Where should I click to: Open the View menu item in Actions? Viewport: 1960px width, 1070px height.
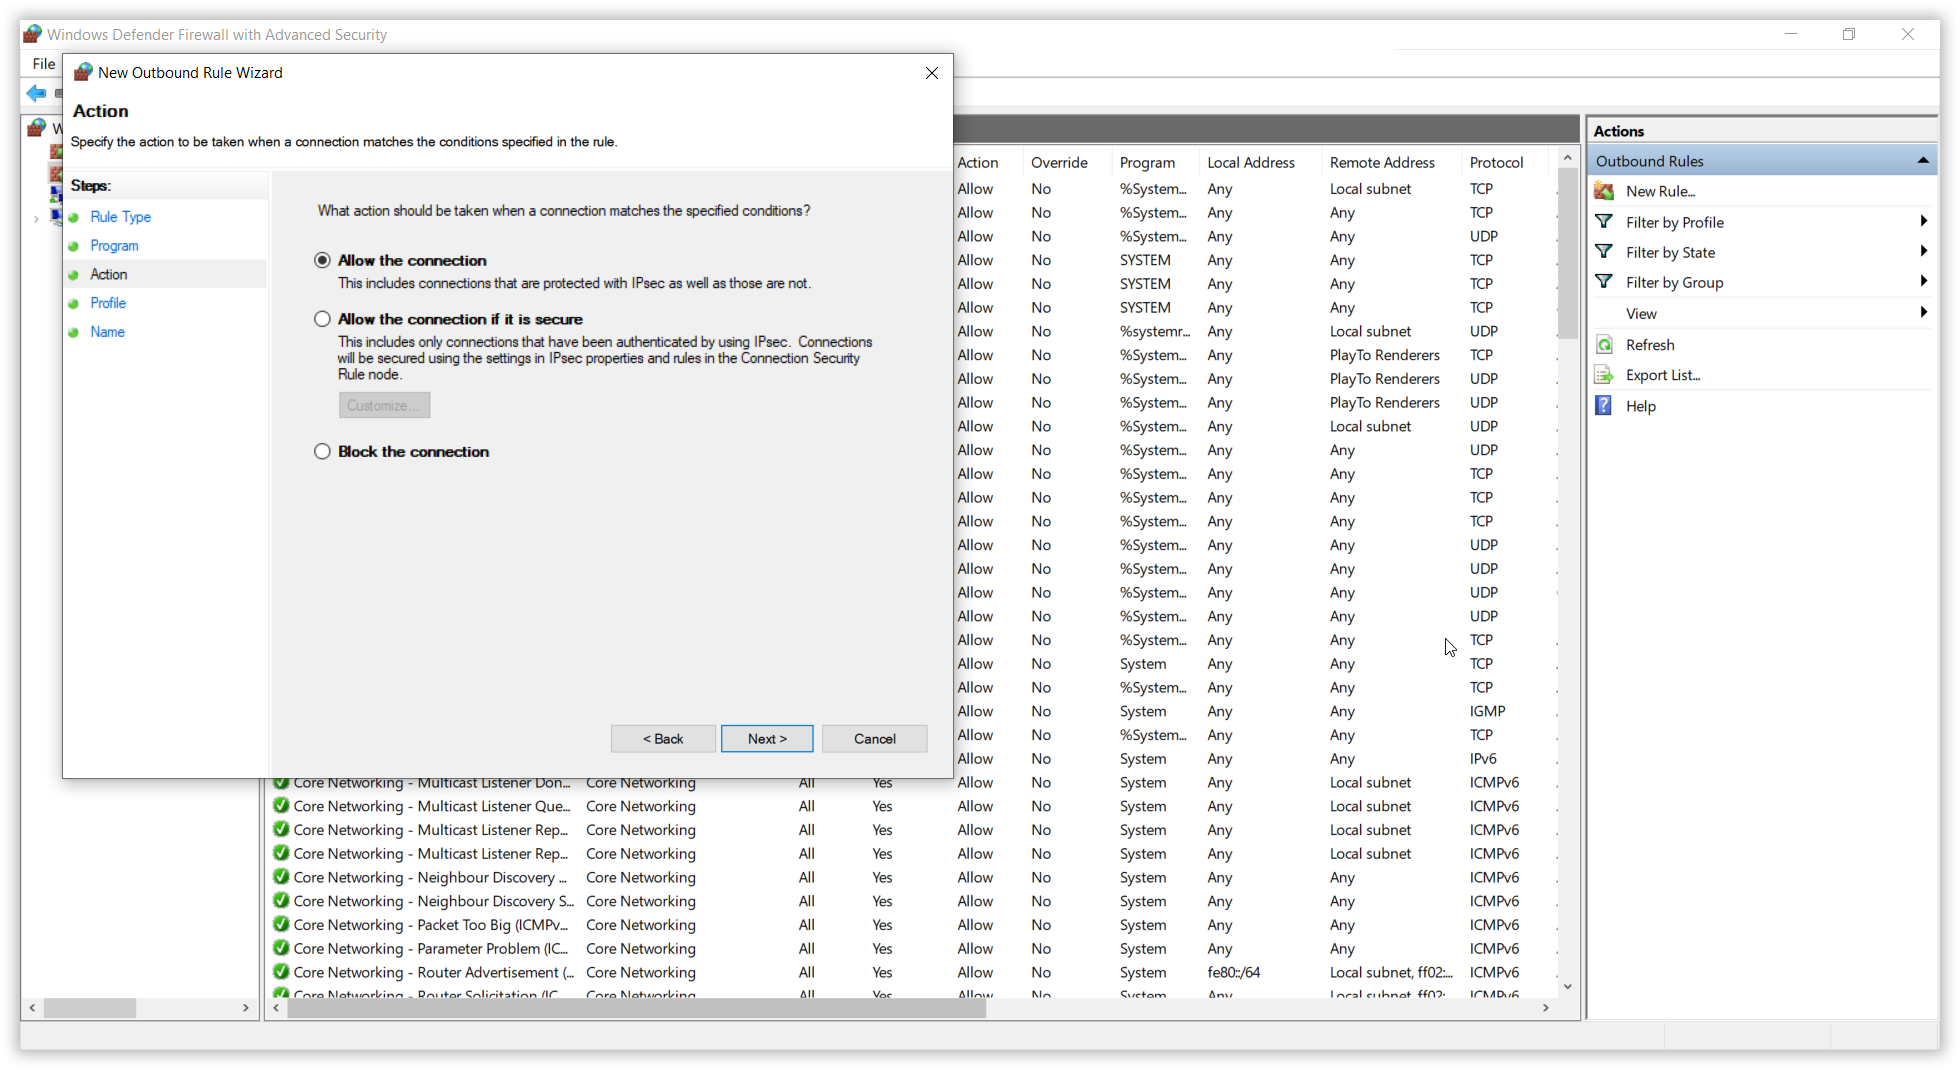click(1641, 314)
